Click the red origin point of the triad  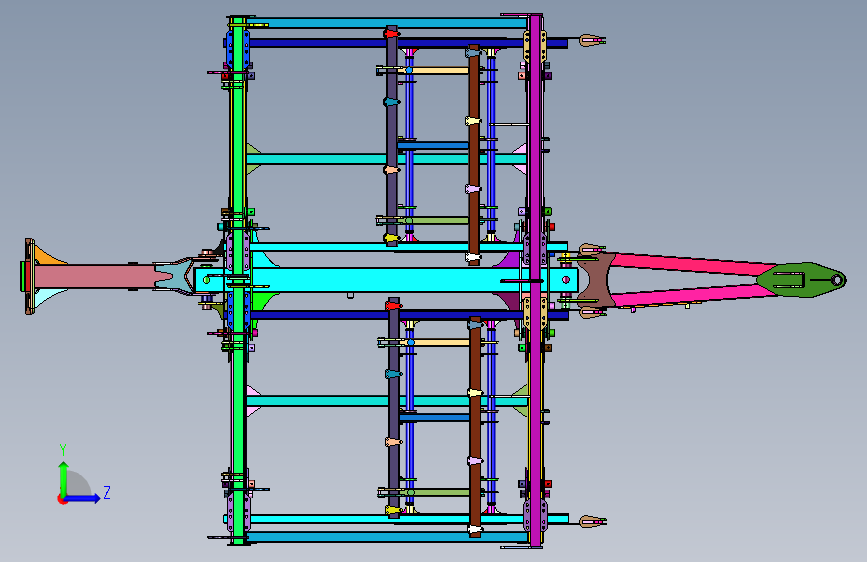[x=62, y=499]
